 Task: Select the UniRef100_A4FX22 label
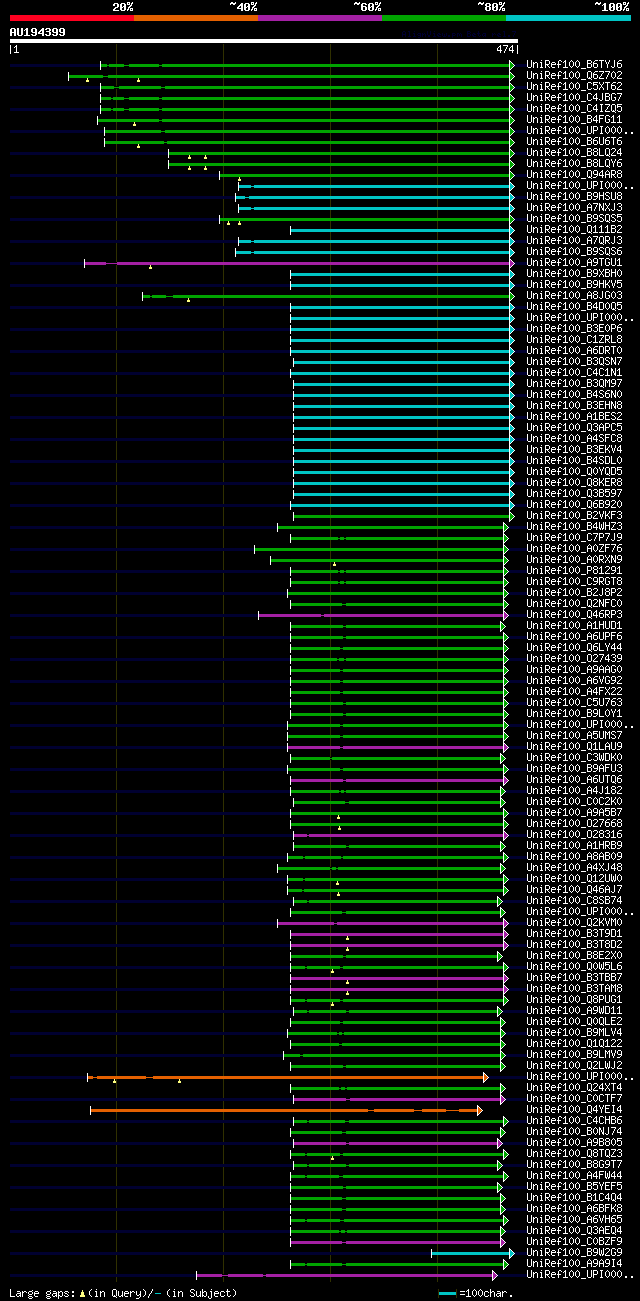[x=574, y=691]
